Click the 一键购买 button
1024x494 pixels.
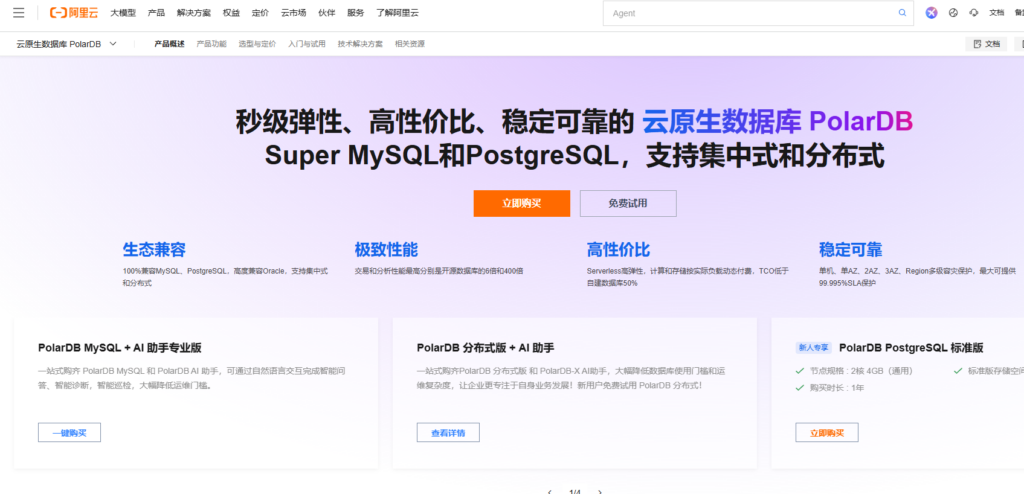[69, 433]
